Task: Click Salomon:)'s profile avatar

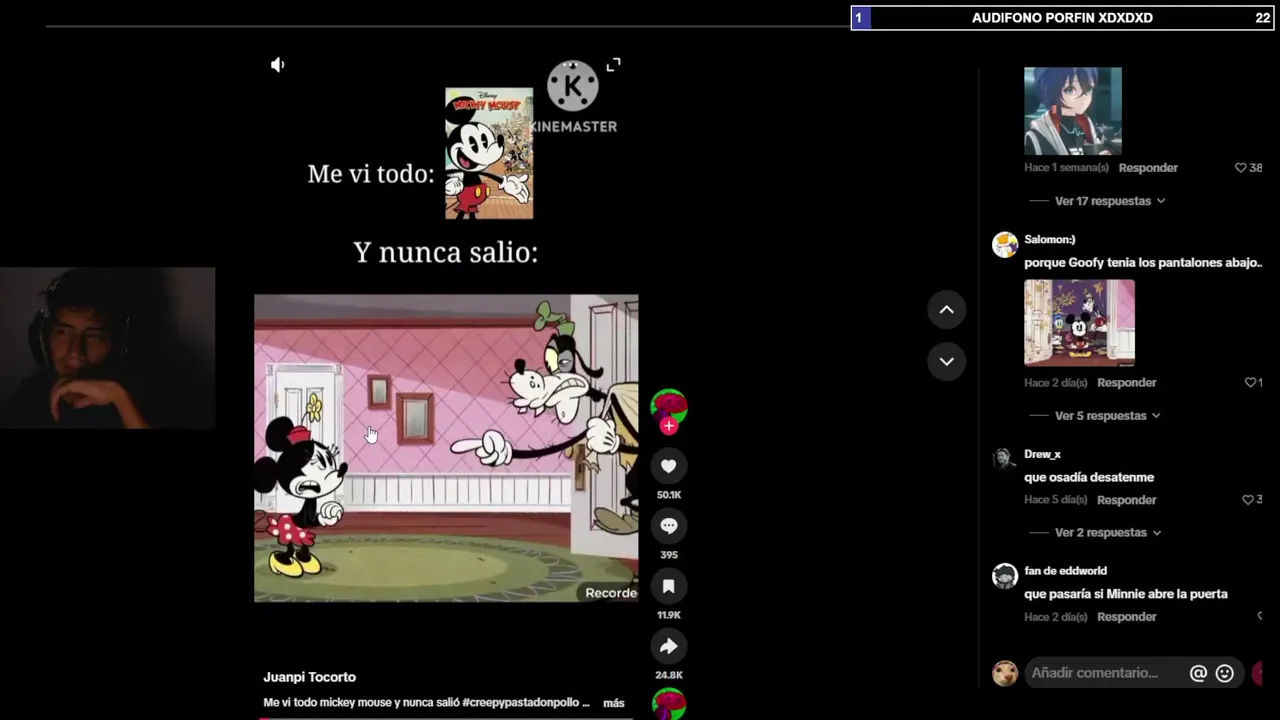Action: 1005,245
